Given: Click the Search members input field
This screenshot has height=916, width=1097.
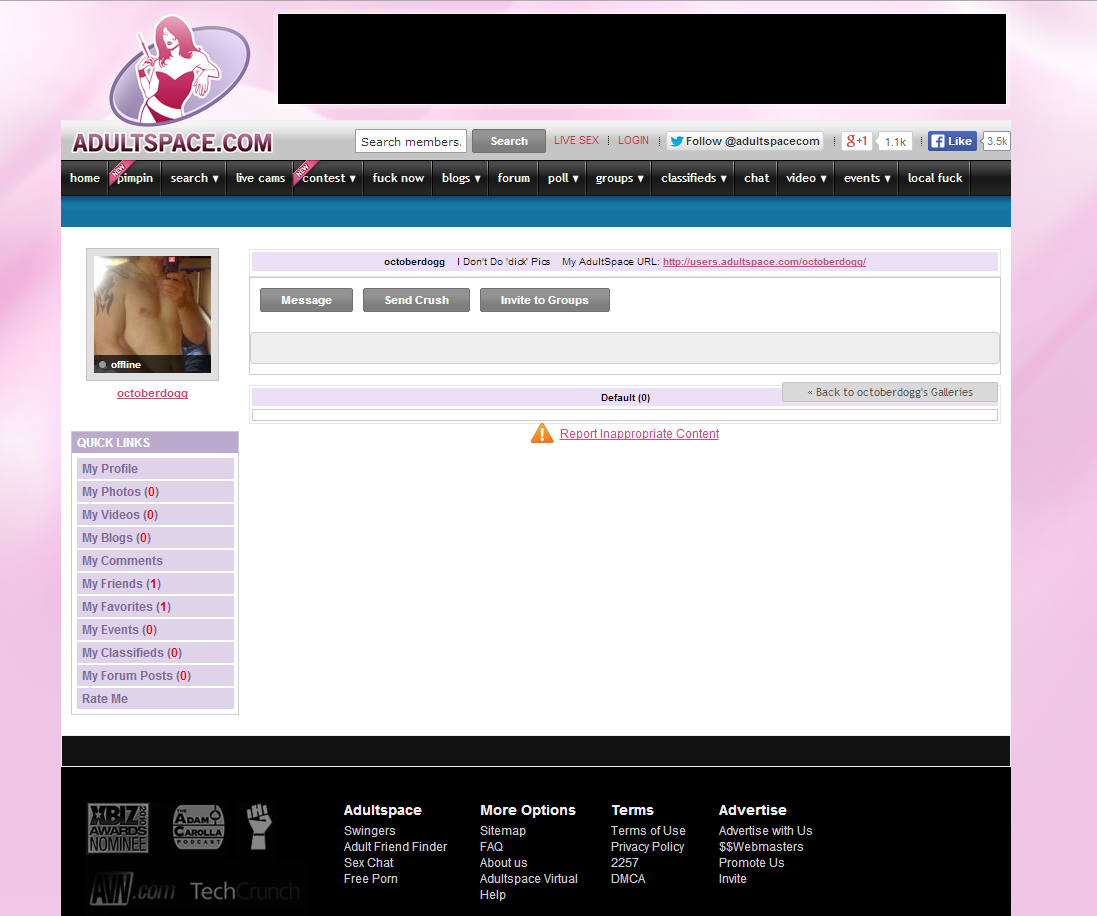Looking at the screenshot, I should click(411, 141).
